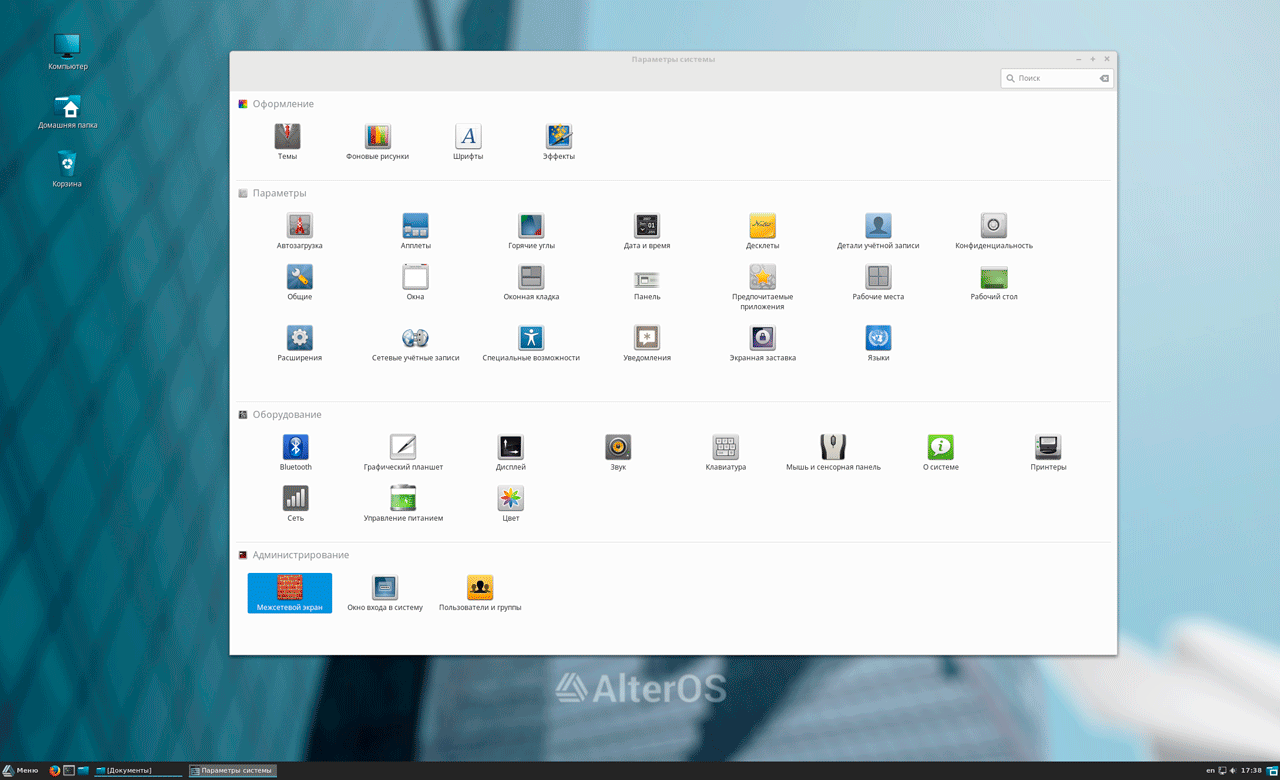Open the volume tray icon
The width and height of the screenshot is (1280, 780).
pos(1233,770)
